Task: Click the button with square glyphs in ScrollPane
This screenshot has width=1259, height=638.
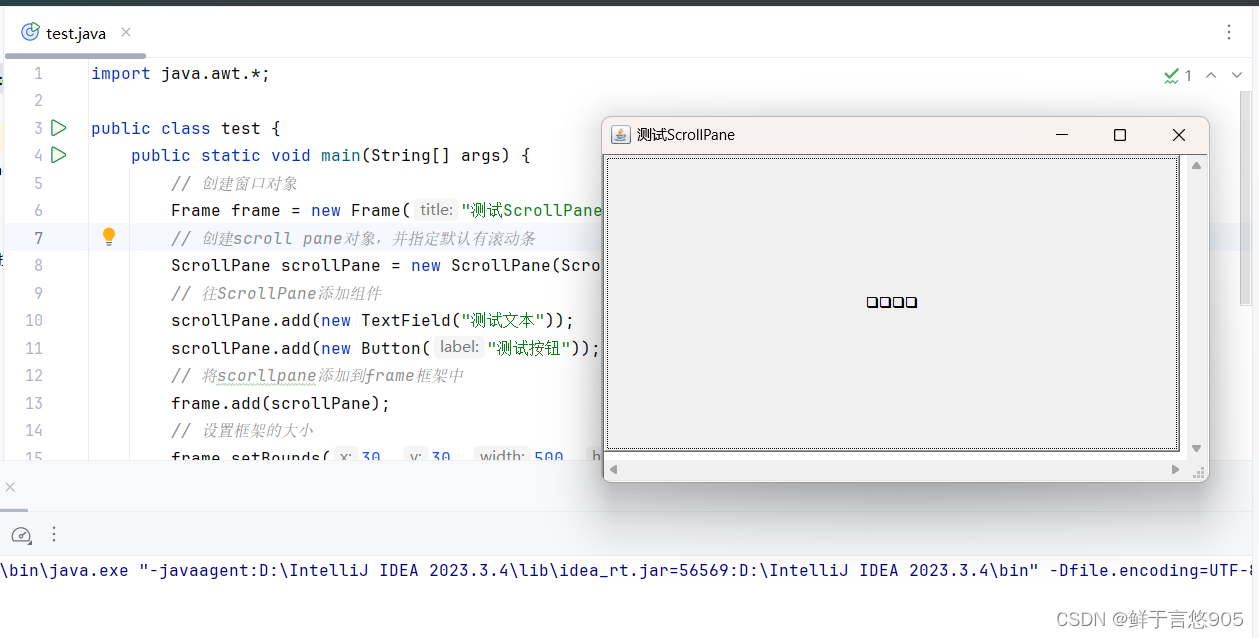Action: click(892, 302)
